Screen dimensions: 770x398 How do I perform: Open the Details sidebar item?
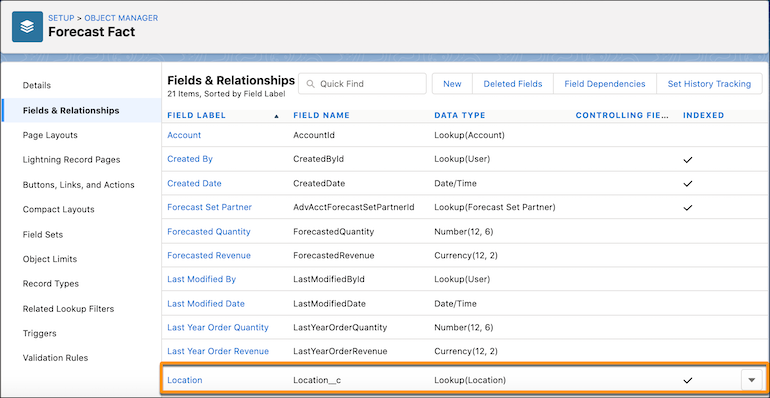37,85
